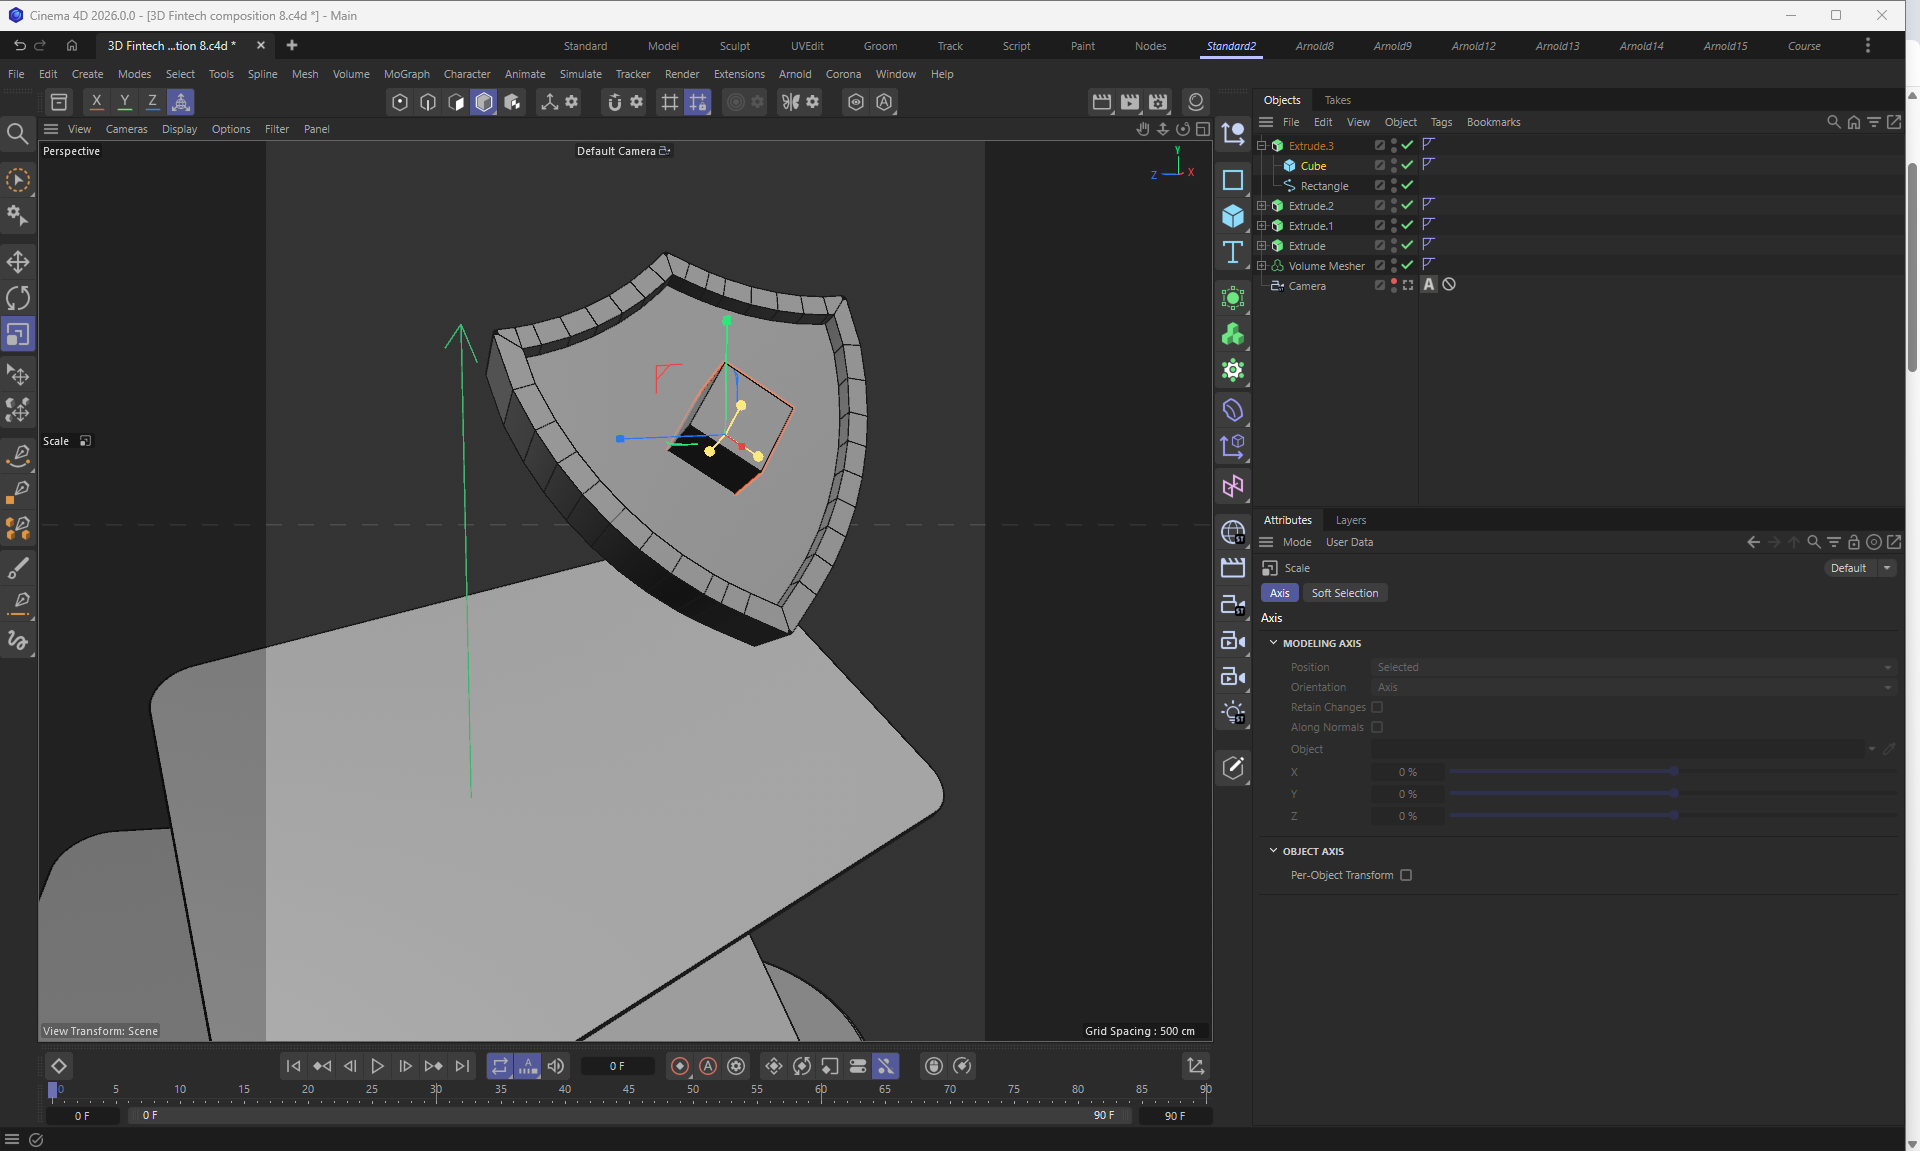Select the Move tool in left toolbar
The image size is (1920, 1151).
tap(18, 262)
